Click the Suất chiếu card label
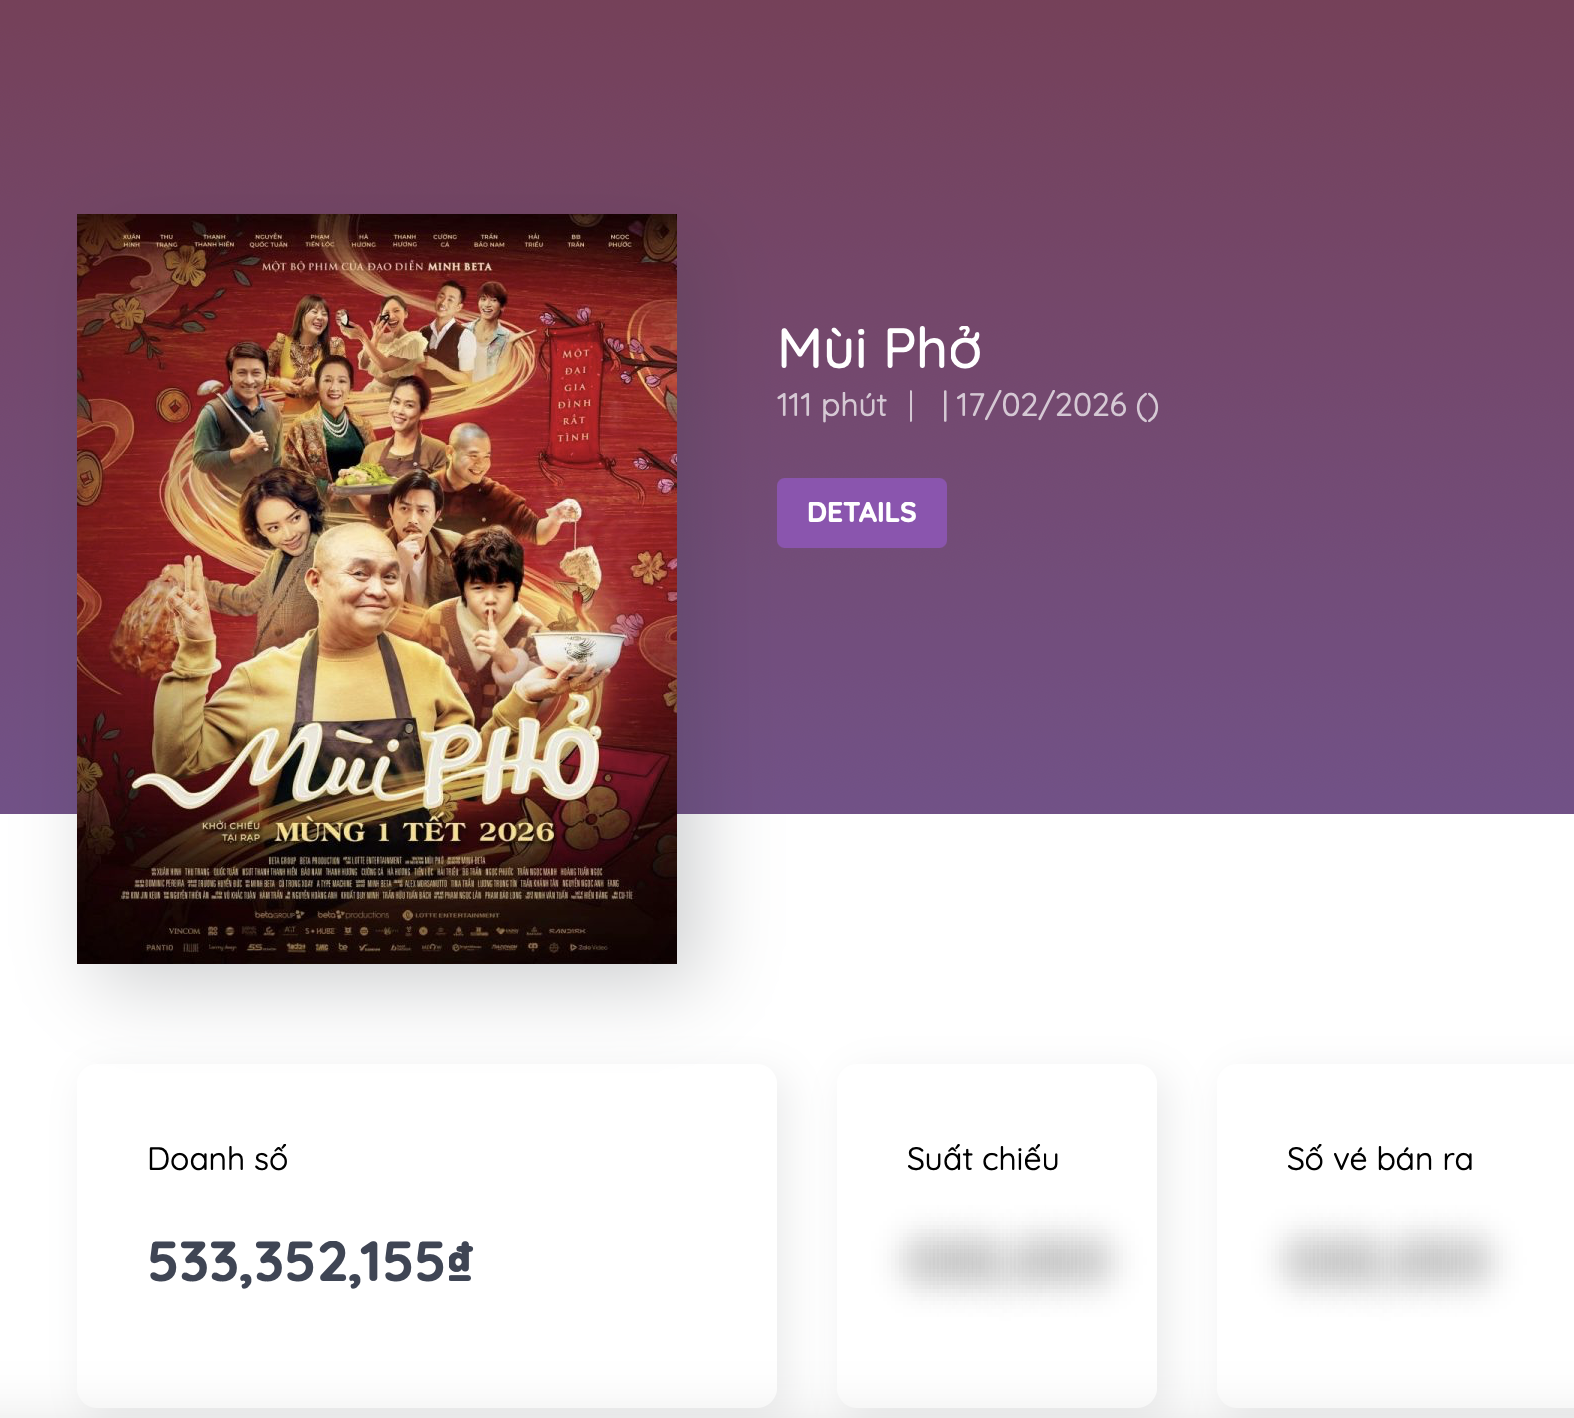 (x=982, y=1159)
